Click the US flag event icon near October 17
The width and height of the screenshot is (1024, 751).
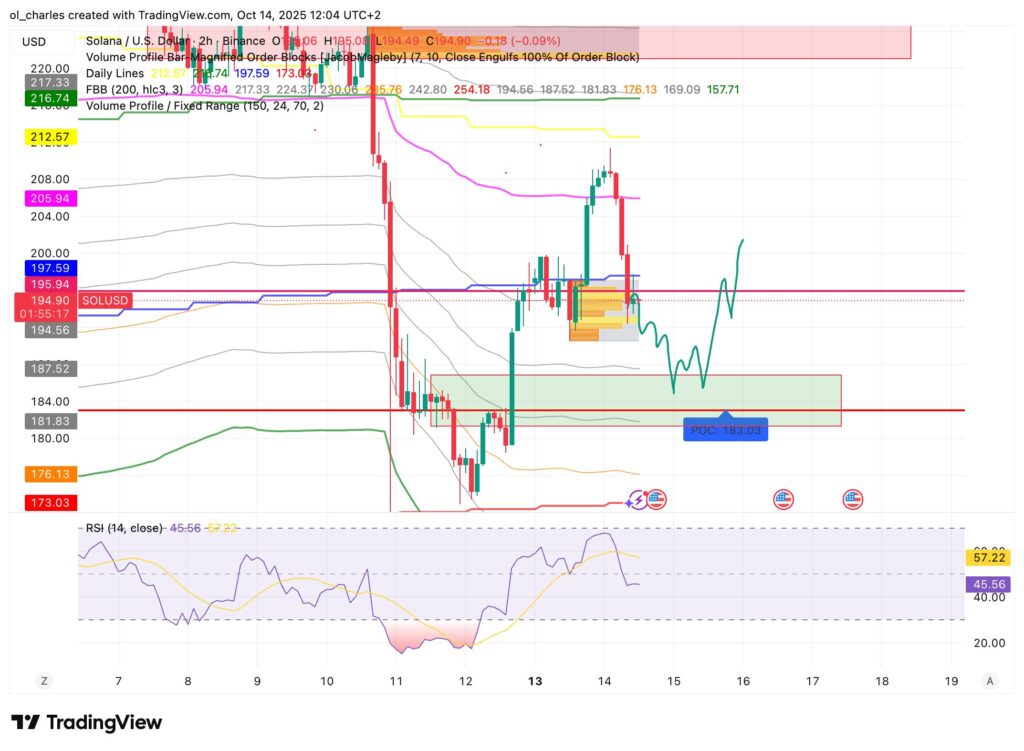pos(786,498)
